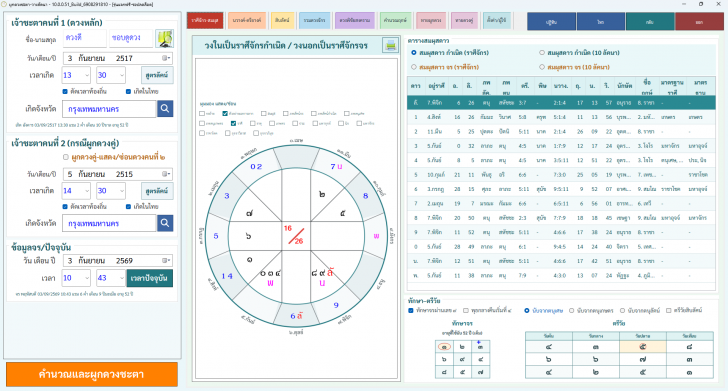Toggle เกิดในไทย for chart owner 1
This screenshot has height=391, width=728.
pyautogui.click(x=128, y=91)
